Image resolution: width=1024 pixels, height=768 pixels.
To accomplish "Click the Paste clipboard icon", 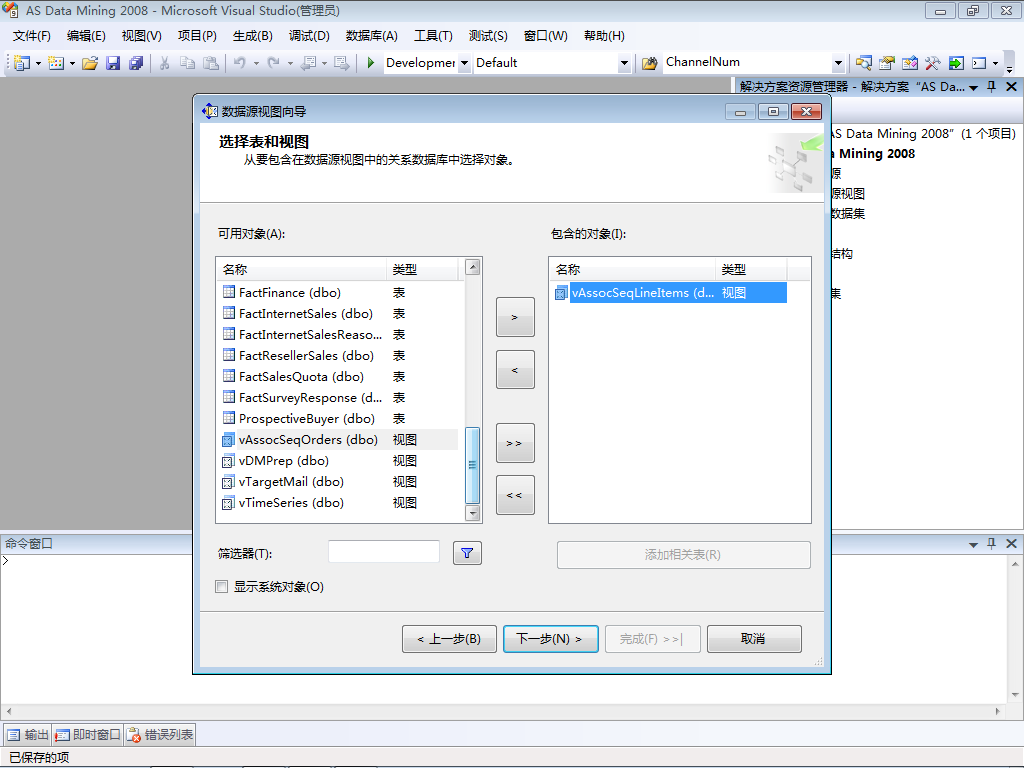I will 210,63.
